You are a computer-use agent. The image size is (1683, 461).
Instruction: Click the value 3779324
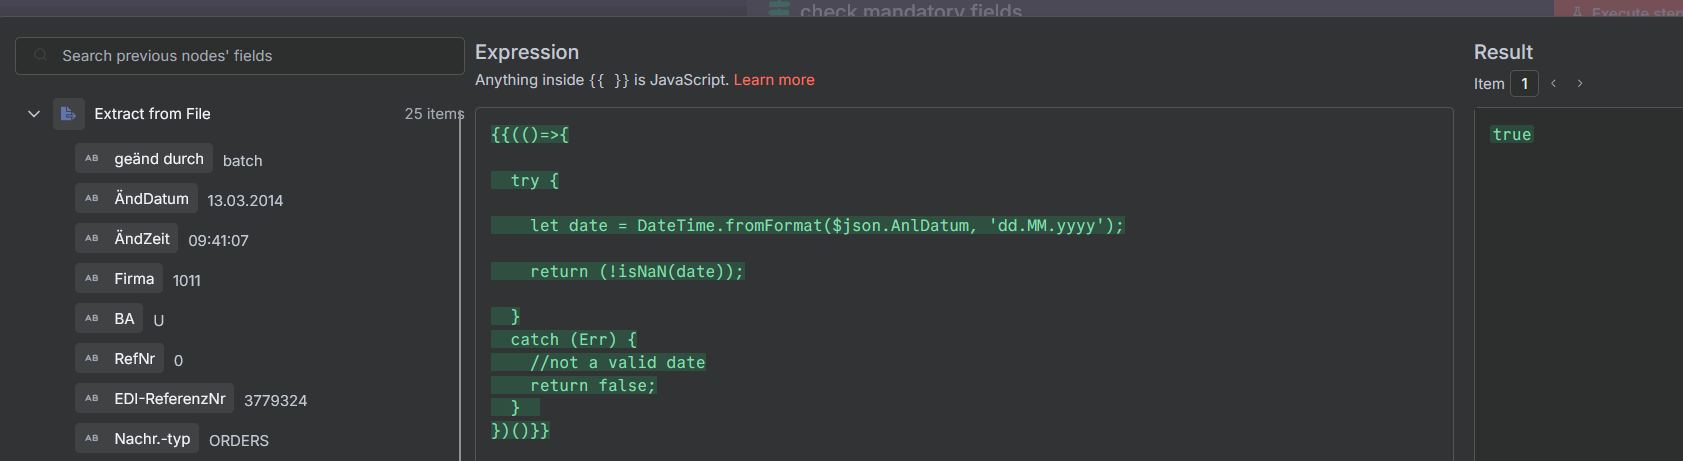[275, 401]
